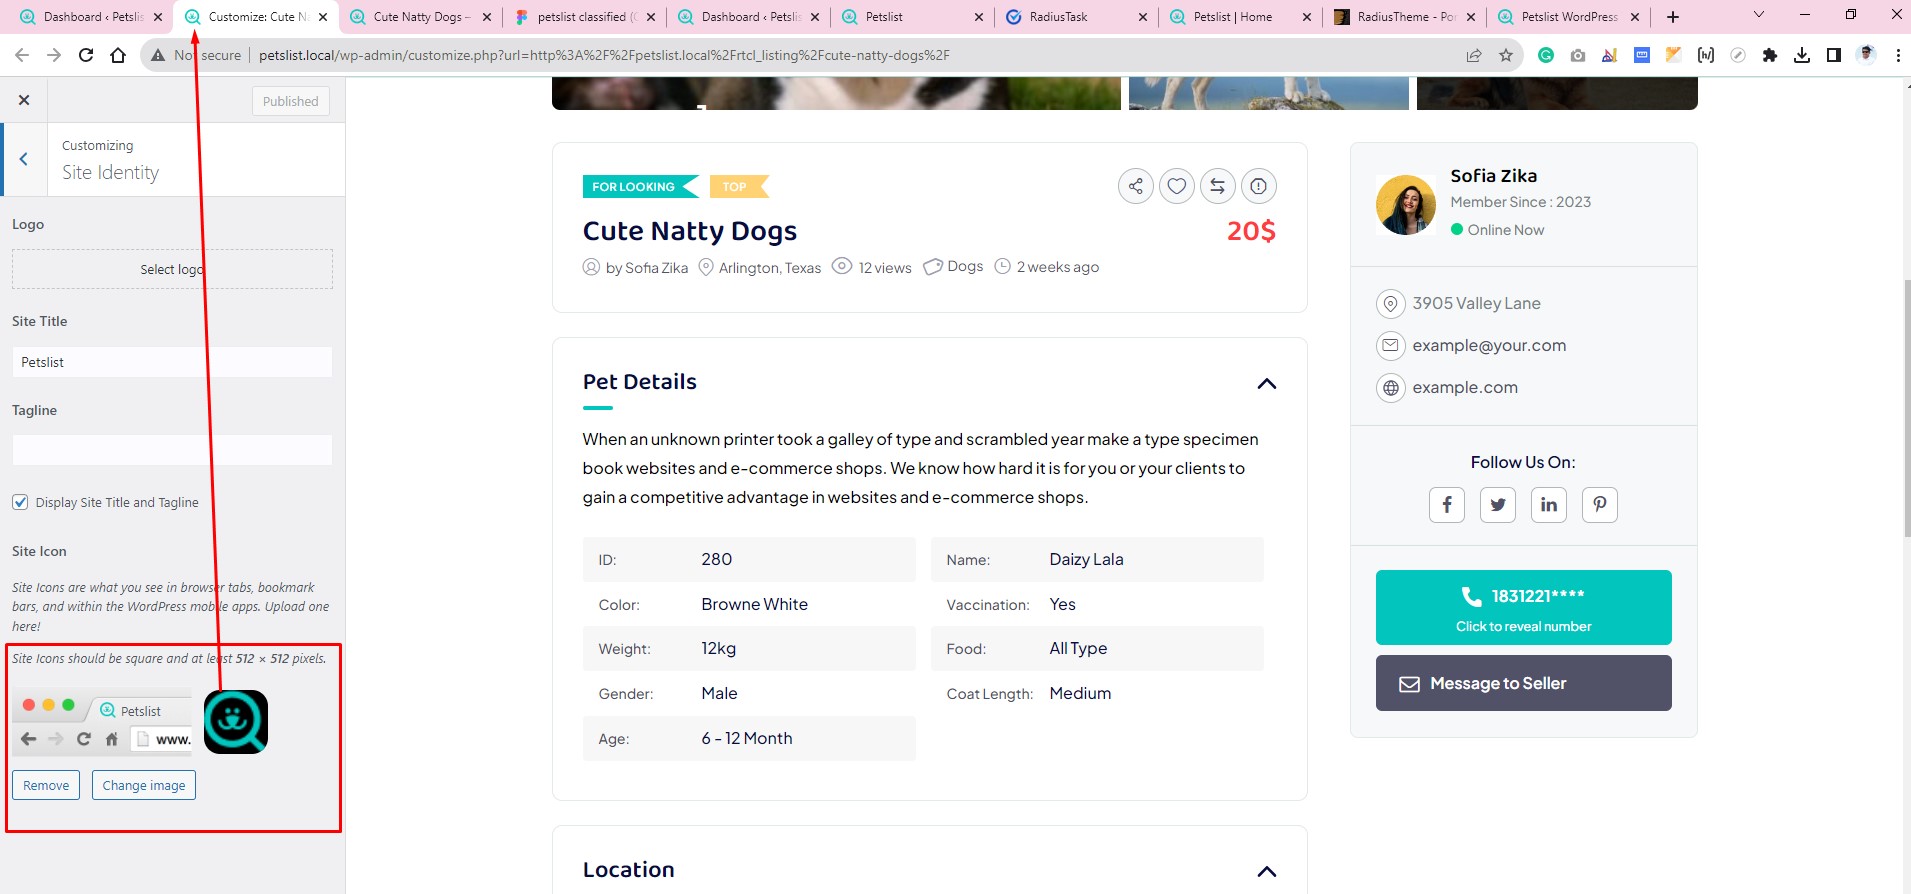
Task: Reload the browser page
Action: 86,55
